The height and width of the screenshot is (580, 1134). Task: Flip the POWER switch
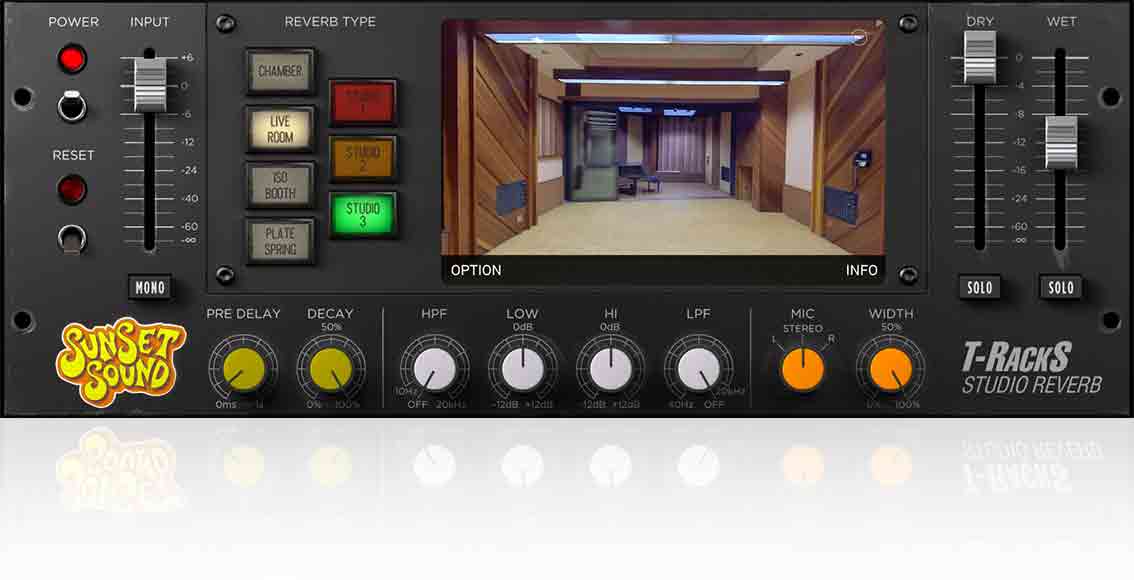coord(71,108)
